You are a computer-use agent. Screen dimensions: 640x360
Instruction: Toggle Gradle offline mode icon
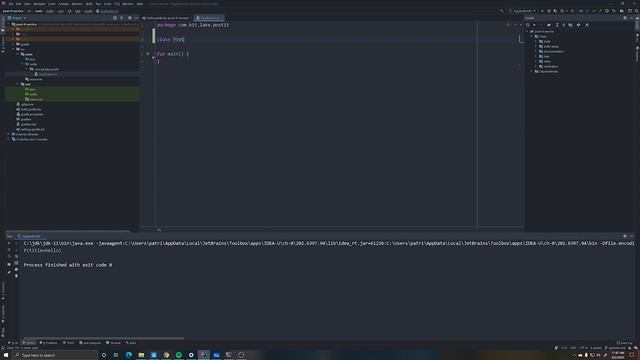click(579, 25)
